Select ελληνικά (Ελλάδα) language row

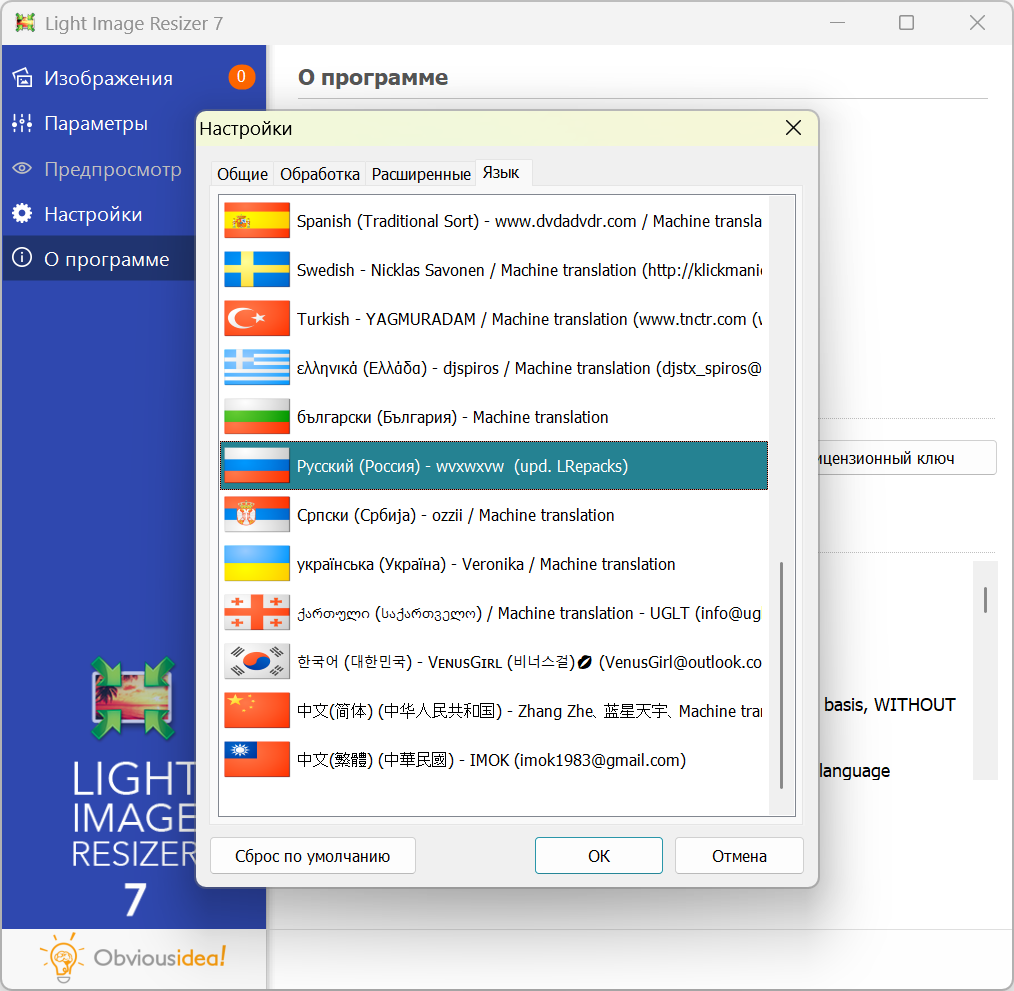pos(493,367)
